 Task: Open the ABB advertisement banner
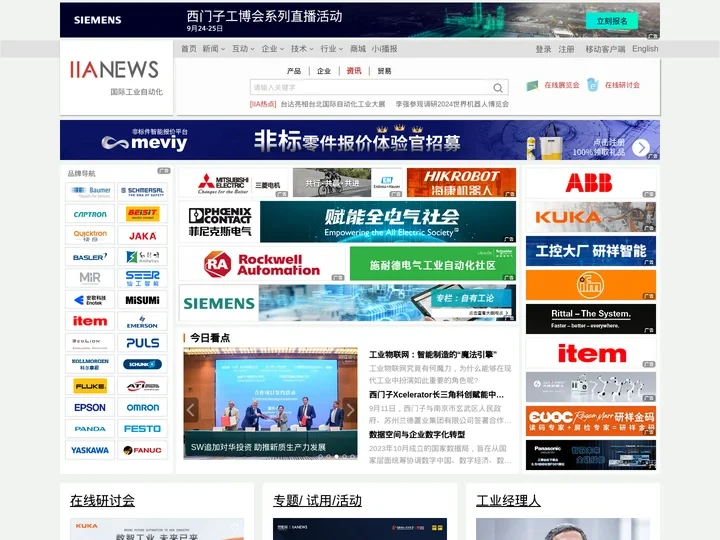click(591, 183)
